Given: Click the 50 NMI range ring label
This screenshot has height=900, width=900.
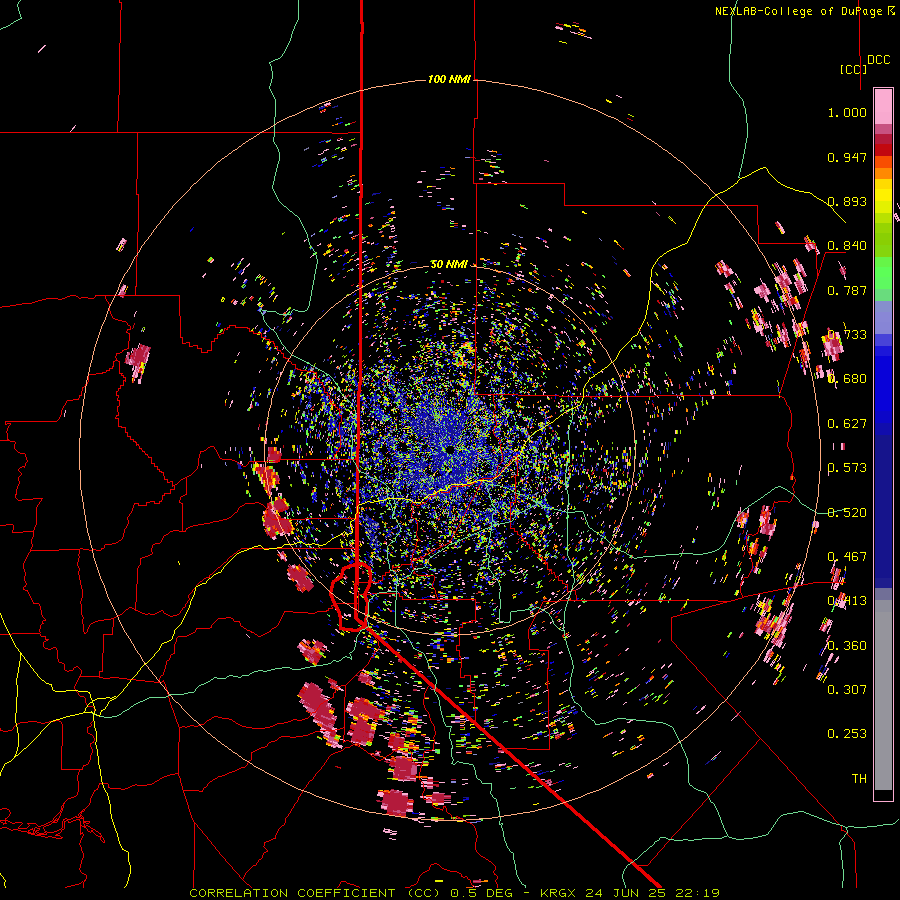Looking at the screenshot, I should pyautogui.click(x=449, y=264).
